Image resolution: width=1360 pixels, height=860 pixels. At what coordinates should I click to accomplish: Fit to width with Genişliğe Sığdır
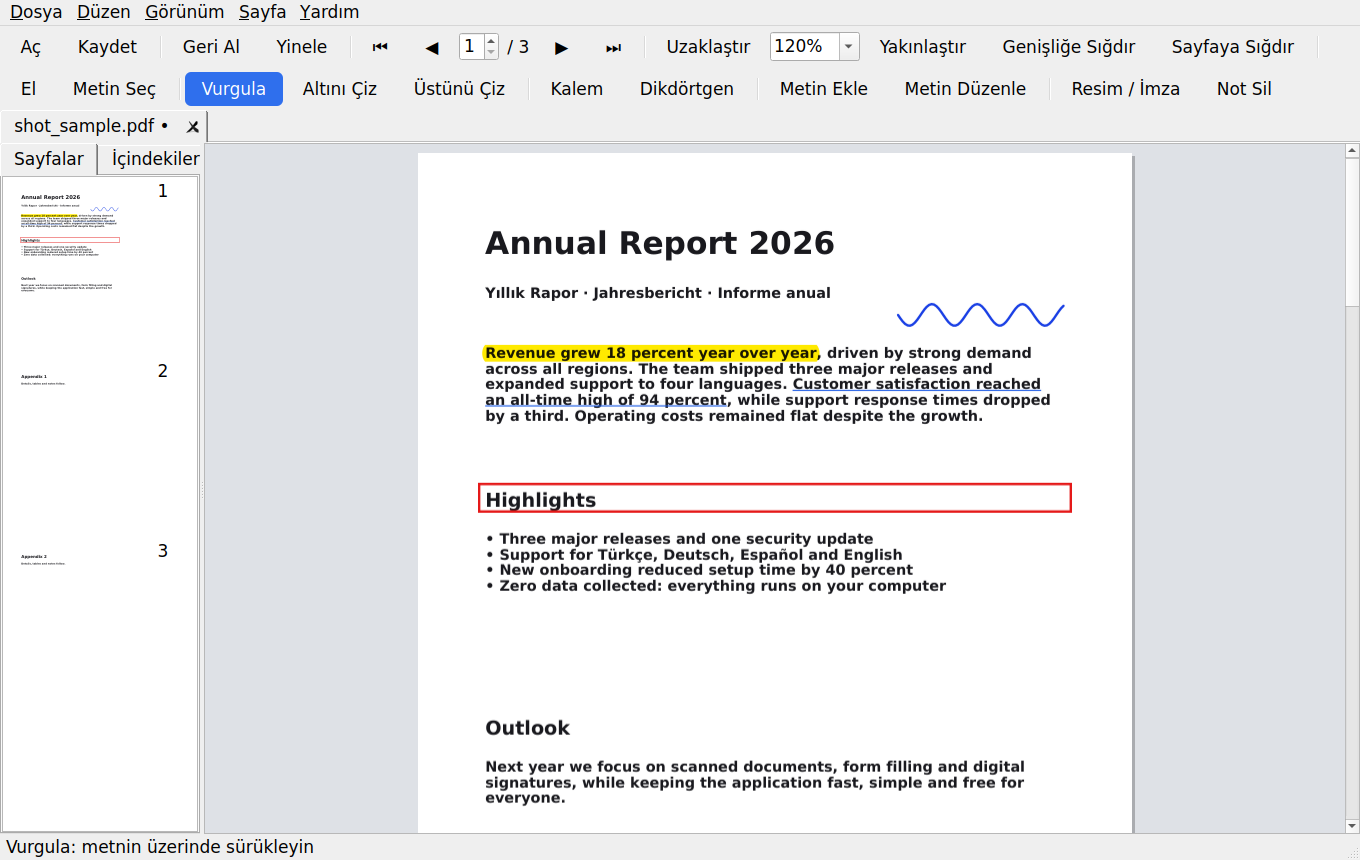[1069, 47]
